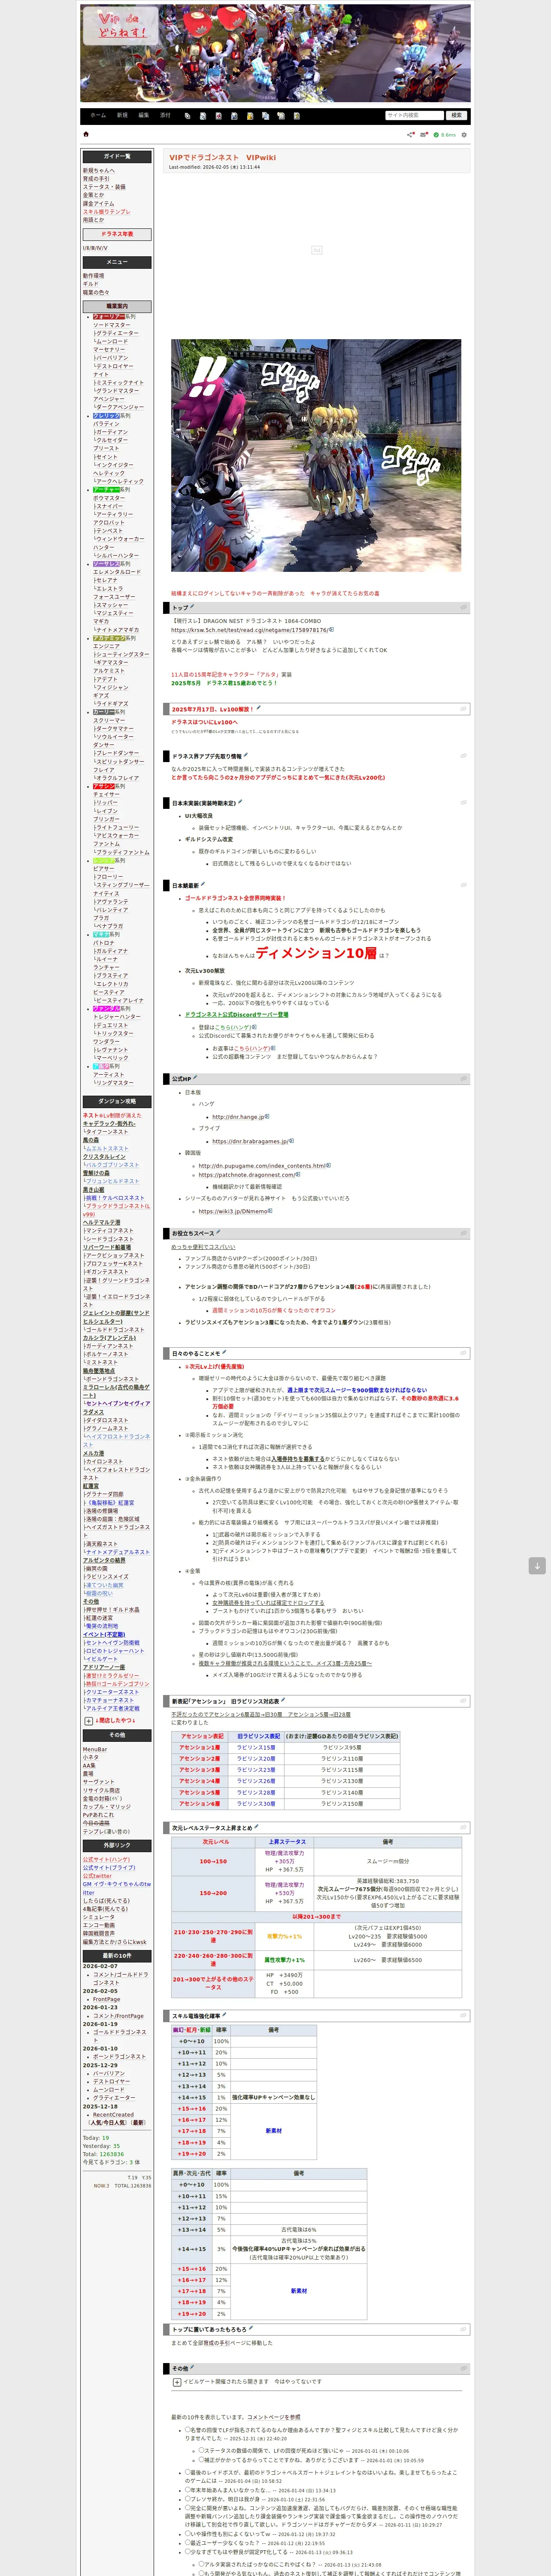The height and width of the screenshot is (2576, 551).
Task: Open the settings gear icon
Action: tap(464, 134)
